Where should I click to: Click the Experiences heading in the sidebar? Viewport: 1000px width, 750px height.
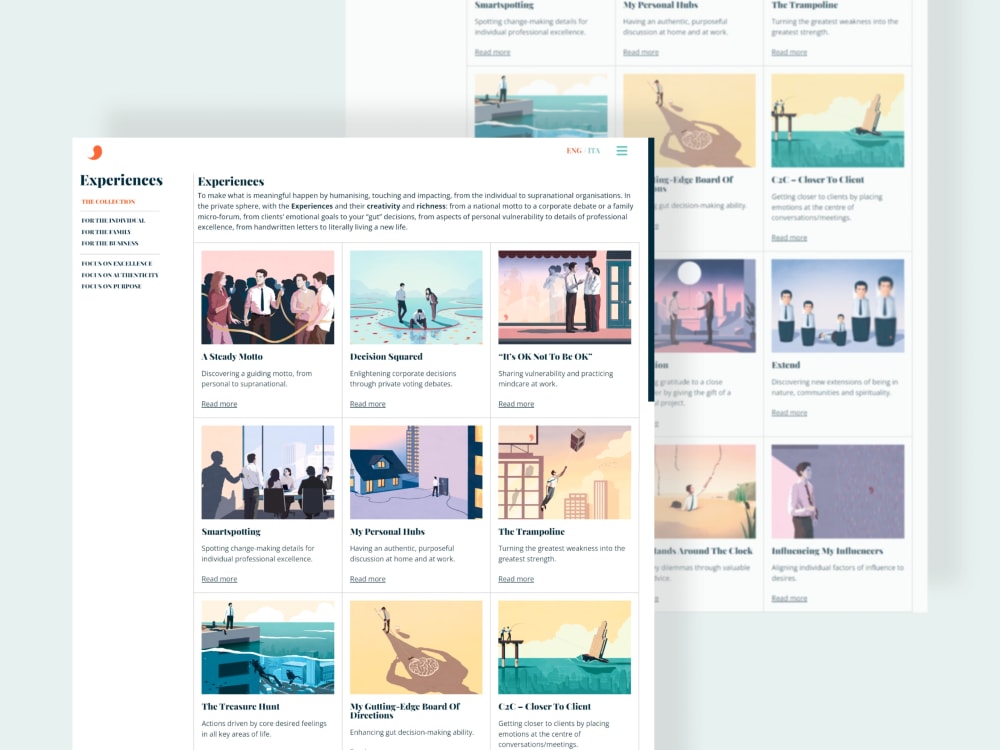[121, 180]
